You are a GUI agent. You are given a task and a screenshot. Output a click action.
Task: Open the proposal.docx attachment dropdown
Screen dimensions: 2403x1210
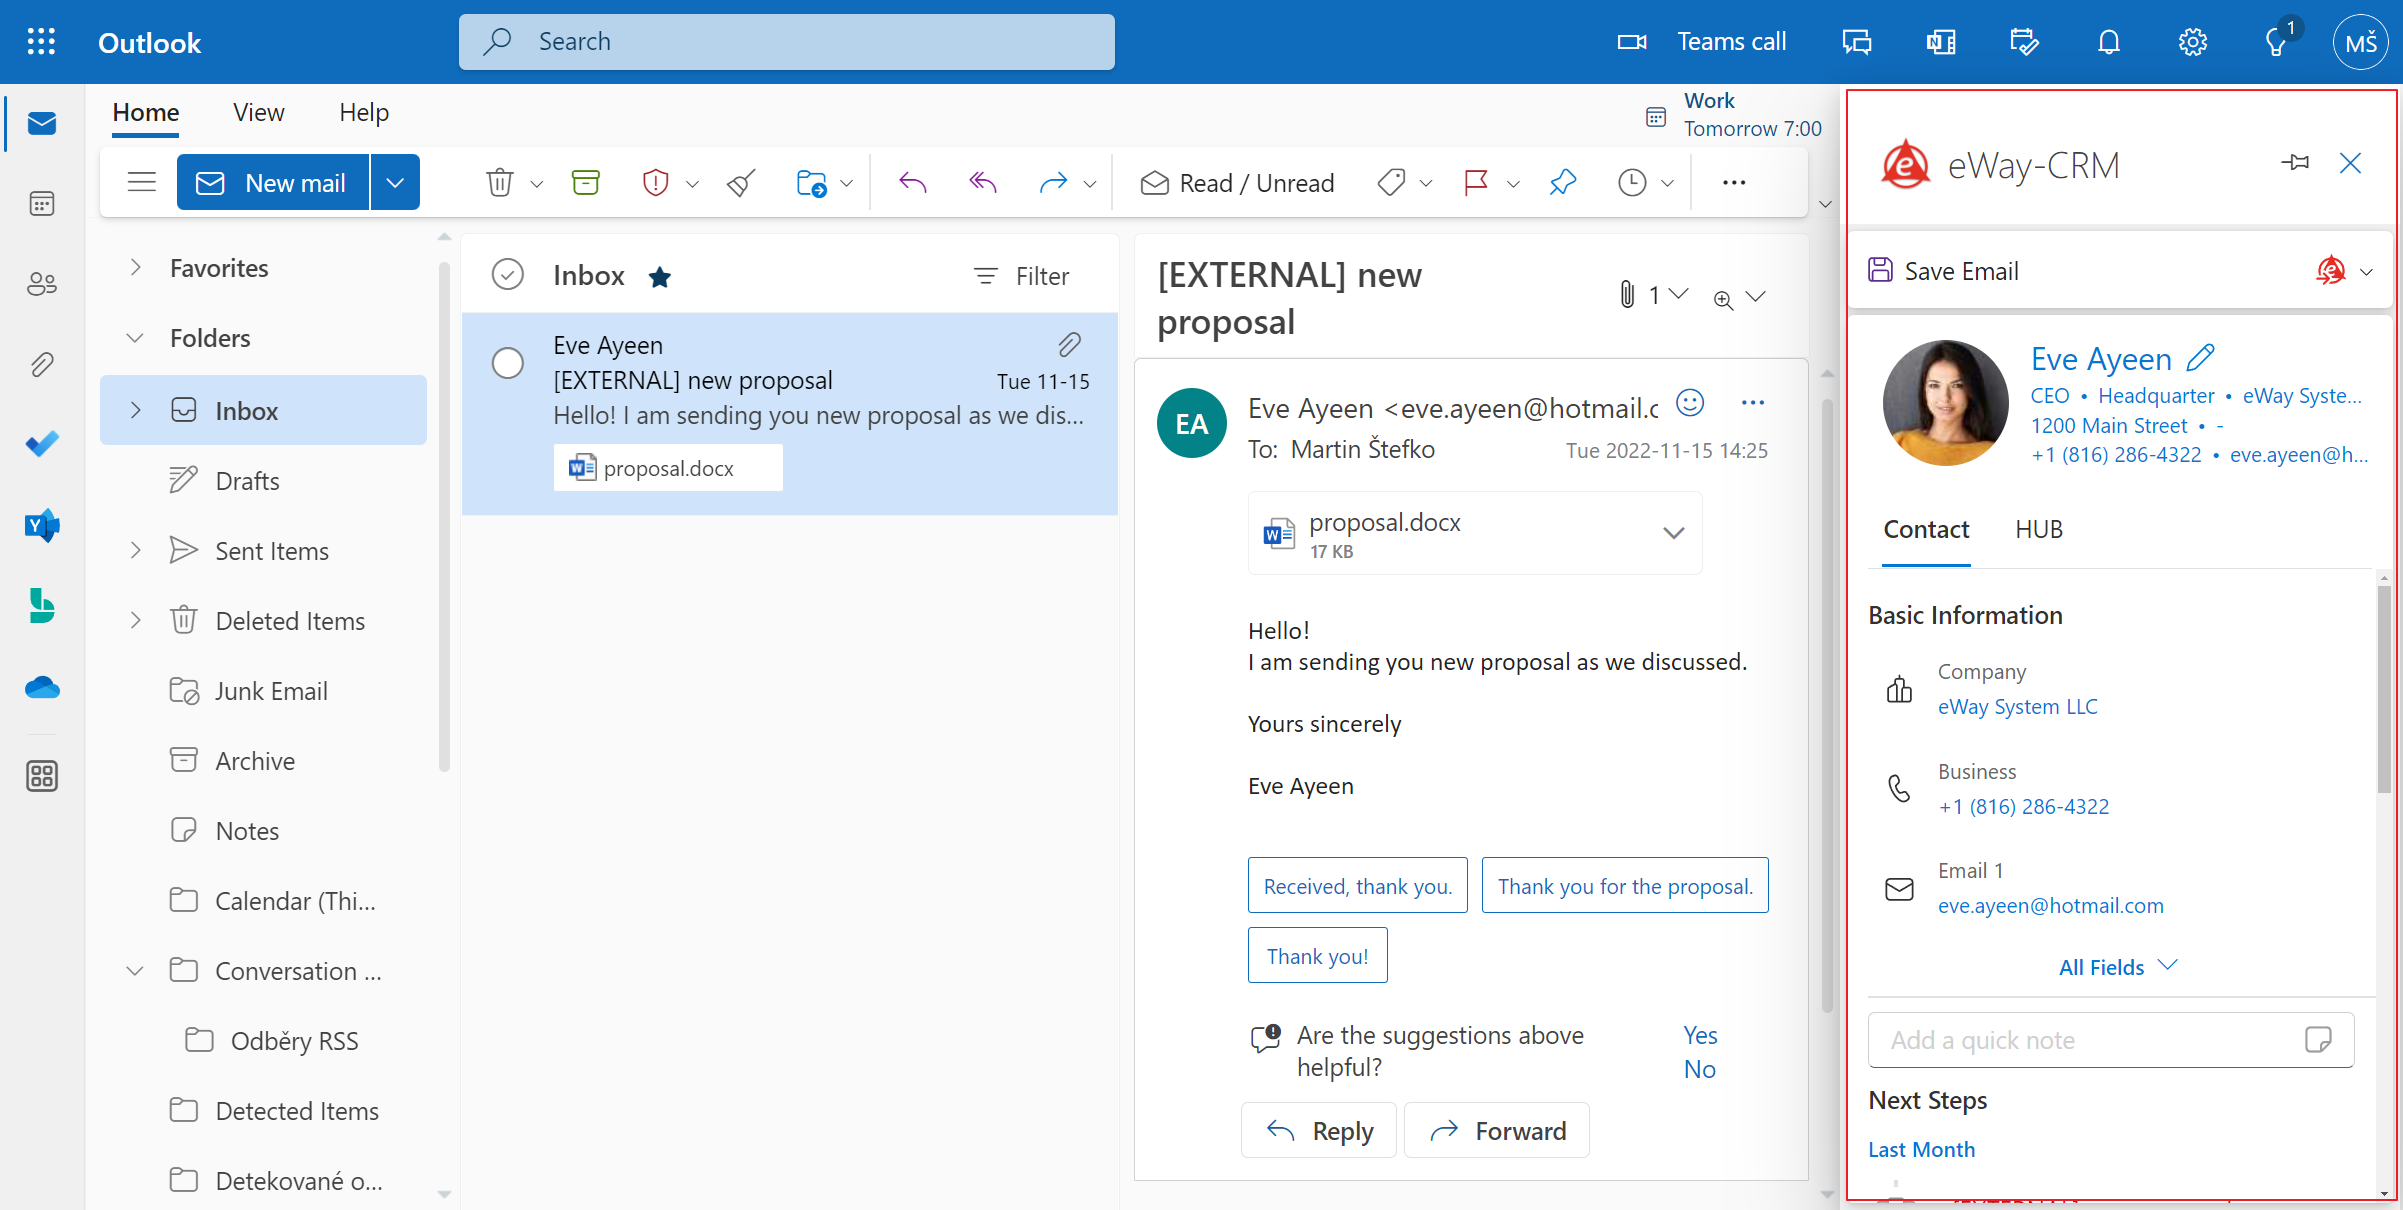pos(1673,533)
